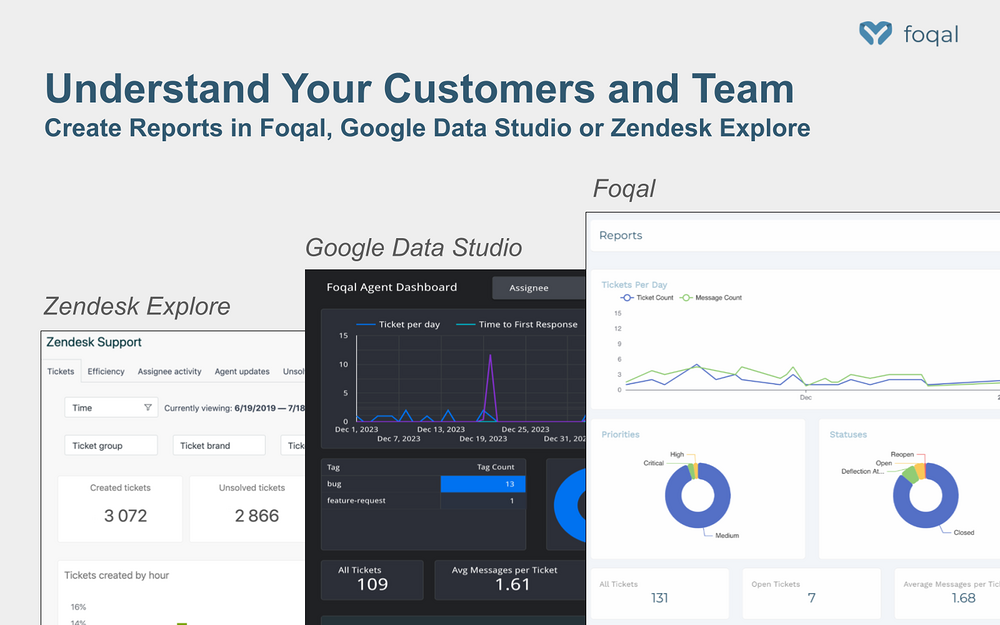Select the bug tag row
Viewport: 1000px width, 625px height.
click(x=423, y=484)
